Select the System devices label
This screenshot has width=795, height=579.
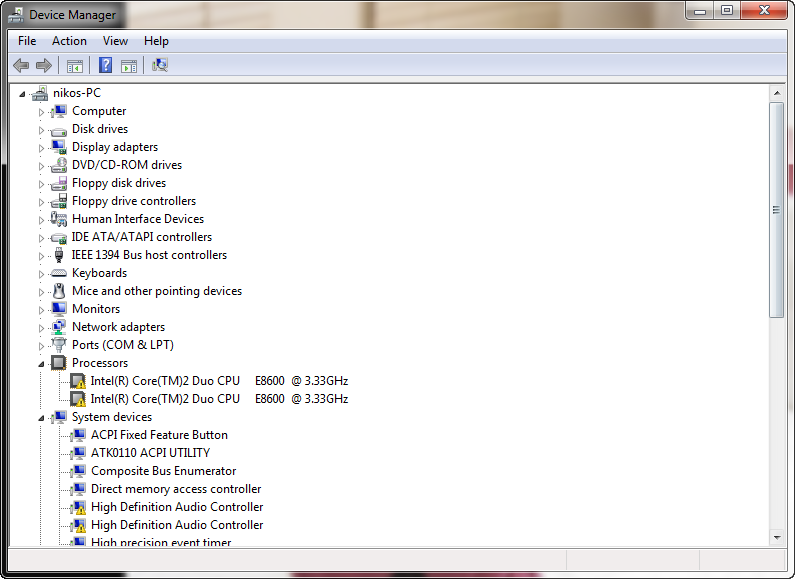coord(112,417)
